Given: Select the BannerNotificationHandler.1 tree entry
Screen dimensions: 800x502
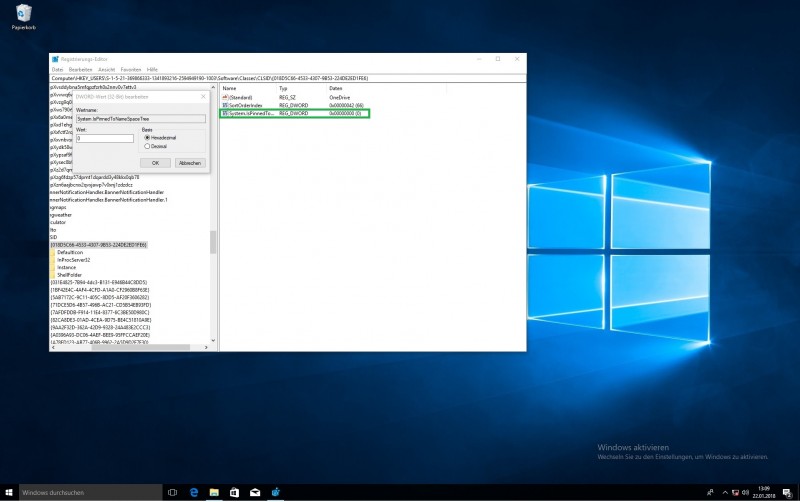Looking at the screenshot, I should 109,200.
